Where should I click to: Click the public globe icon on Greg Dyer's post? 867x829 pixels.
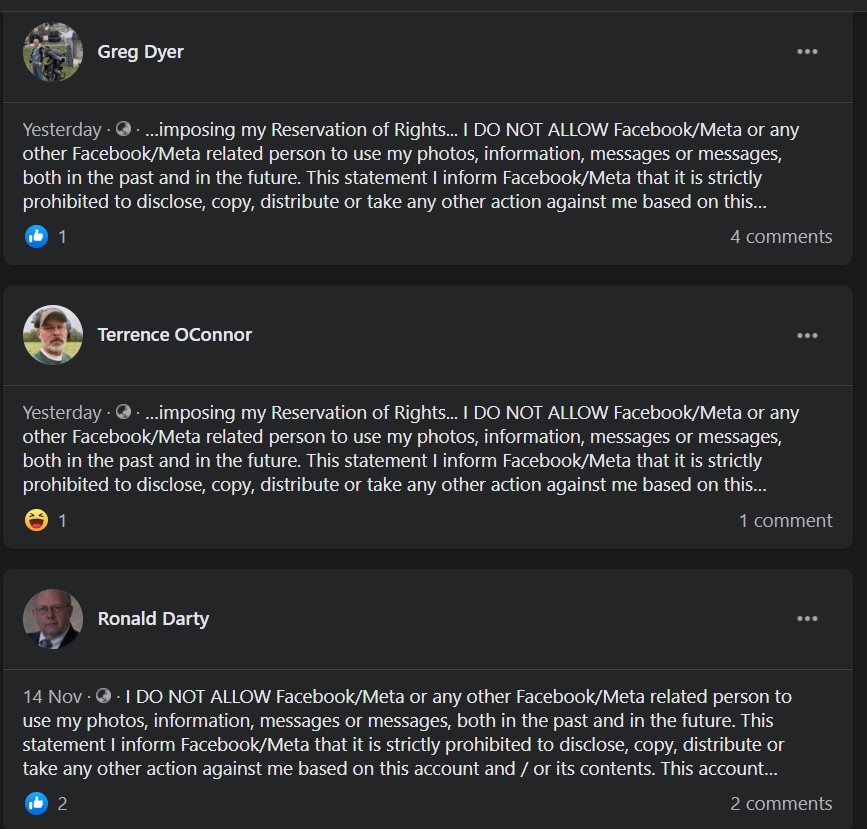click(x=124, y=130)
